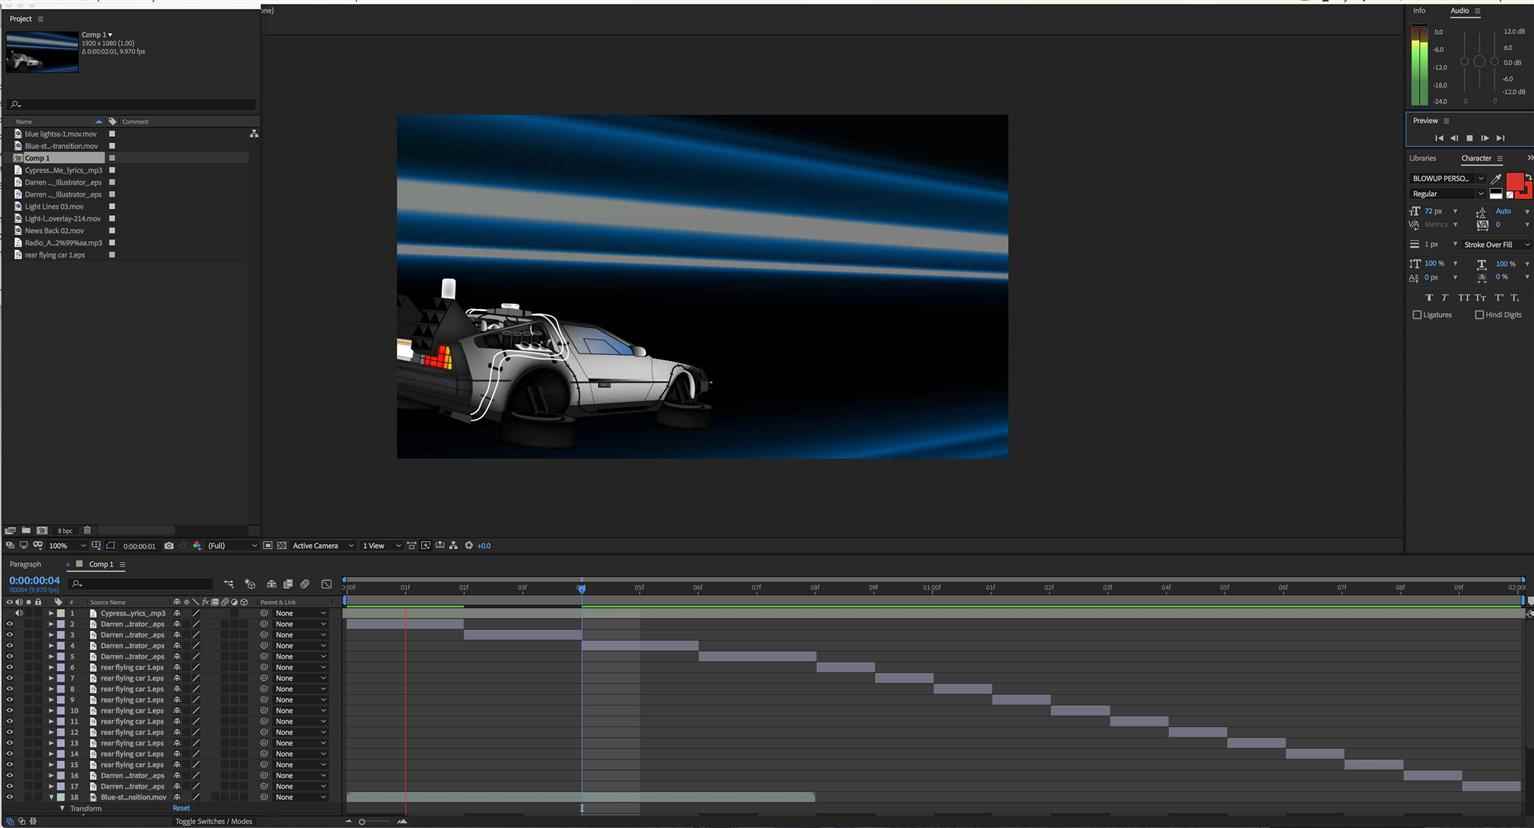The height and width of the screenshot is (828, 1534).
Task: Apply Subscript in Character panel
Action: [1514, 298]
